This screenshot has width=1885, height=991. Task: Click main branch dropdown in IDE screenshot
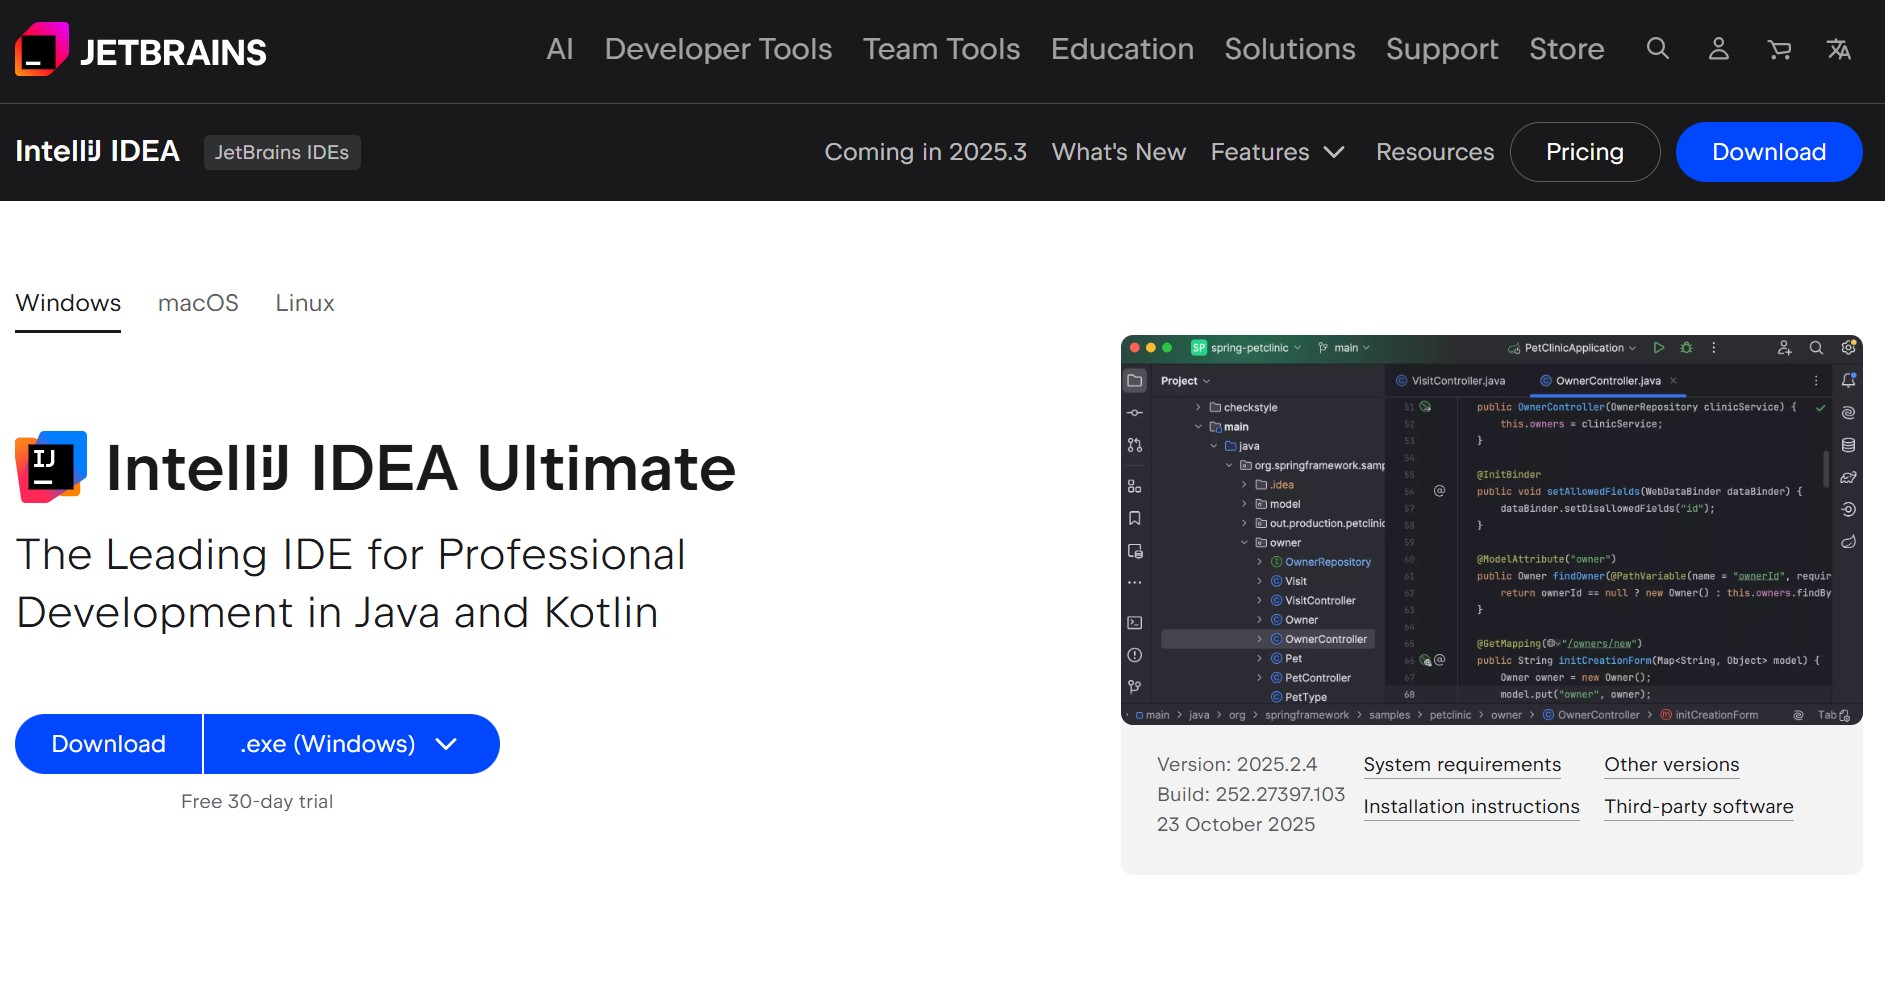pos(1344,348)
